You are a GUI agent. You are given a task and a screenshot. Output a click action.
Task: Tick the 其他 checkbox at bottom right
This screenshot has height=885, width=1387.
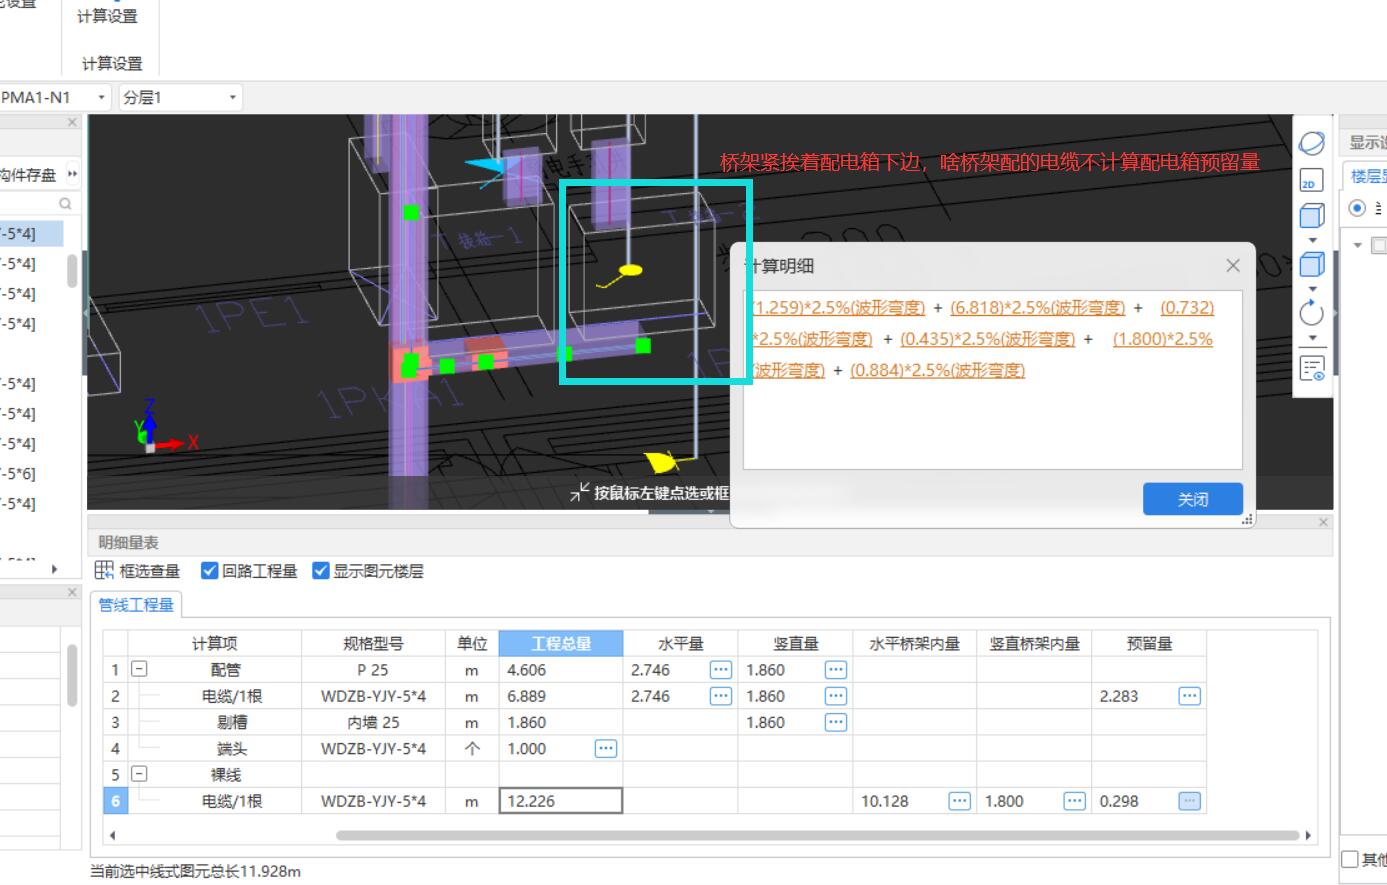[x=1350, y=859]
